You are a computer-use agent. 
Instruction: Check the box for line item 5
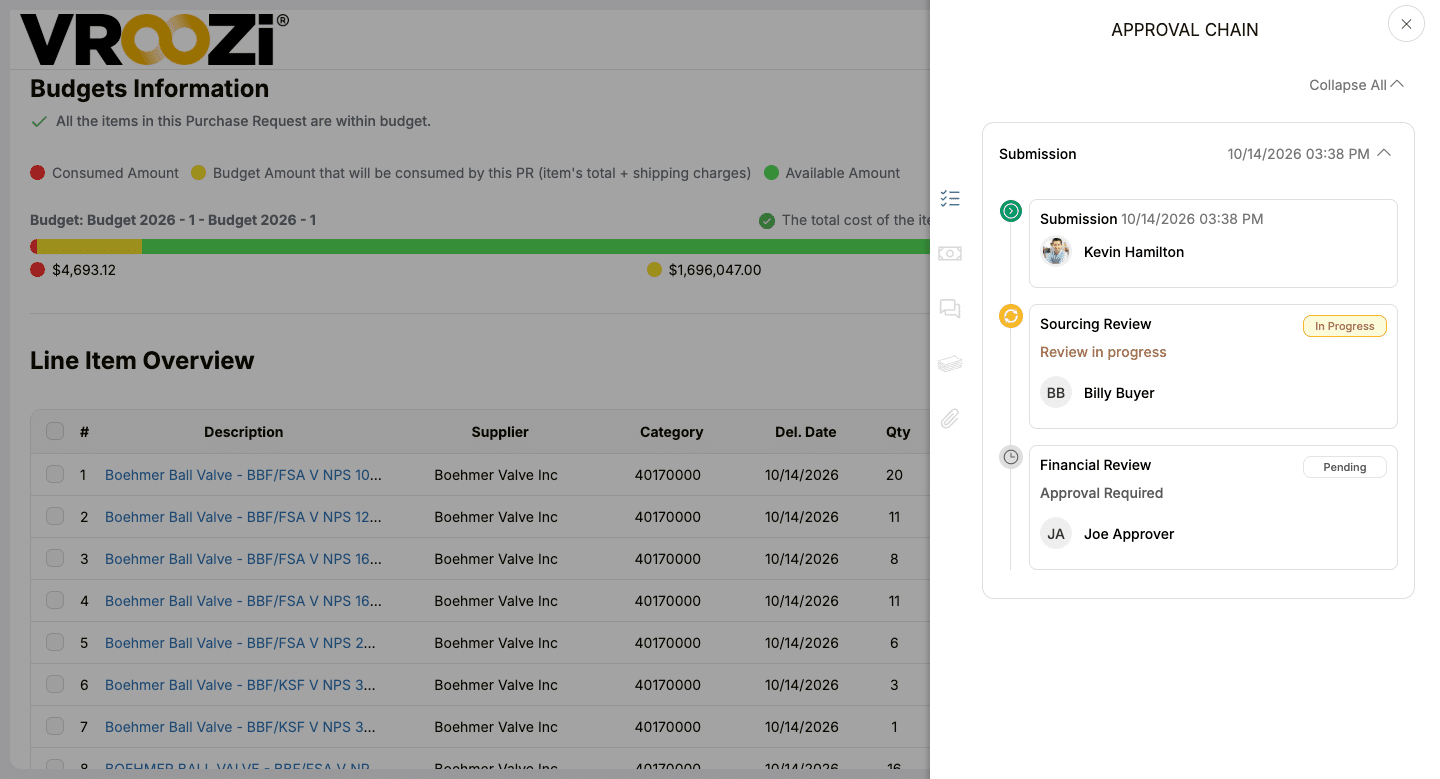tap(55, 643)
